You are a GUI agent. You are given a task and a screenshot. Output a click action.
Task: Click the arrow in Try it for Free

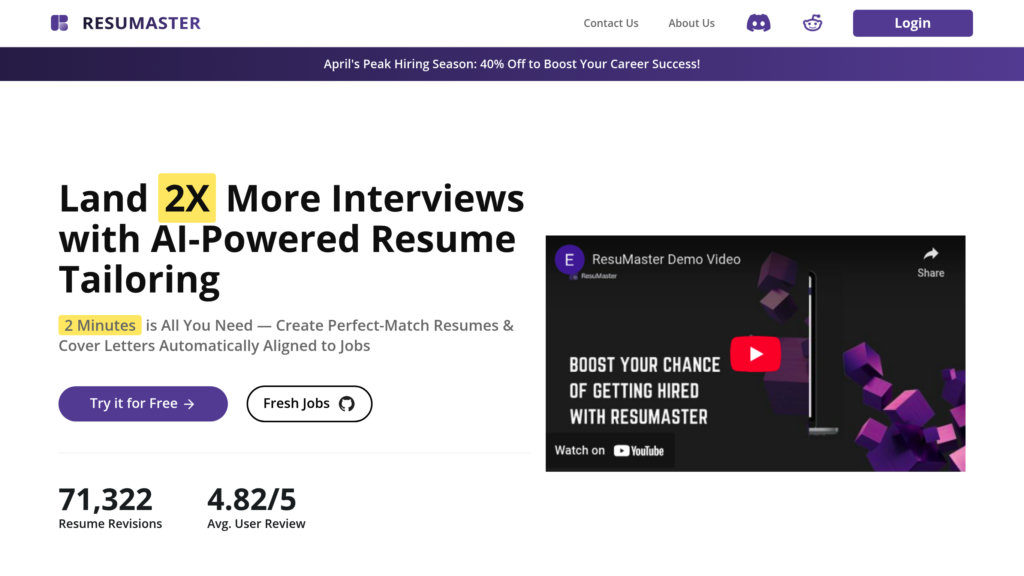(189, 404)
